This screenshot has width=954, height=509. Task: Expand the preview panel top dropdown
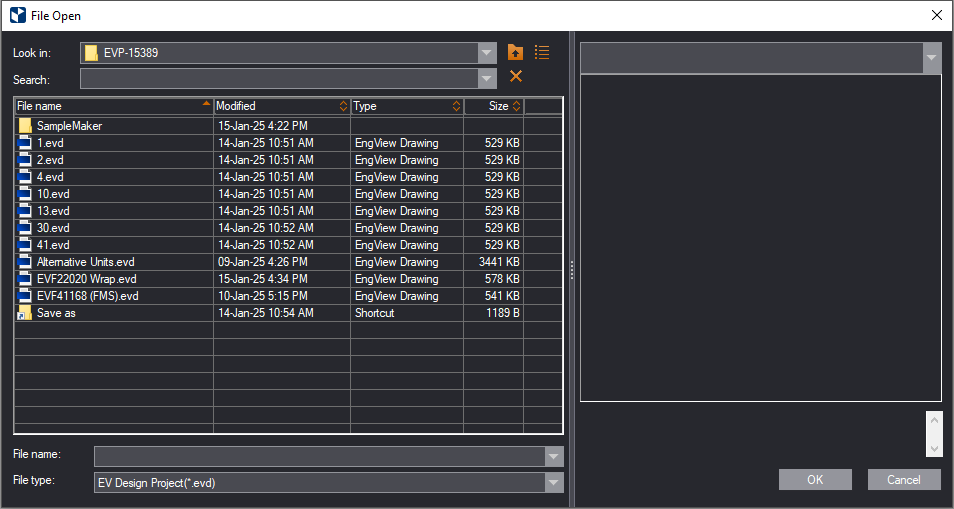[x=932, y=58]
